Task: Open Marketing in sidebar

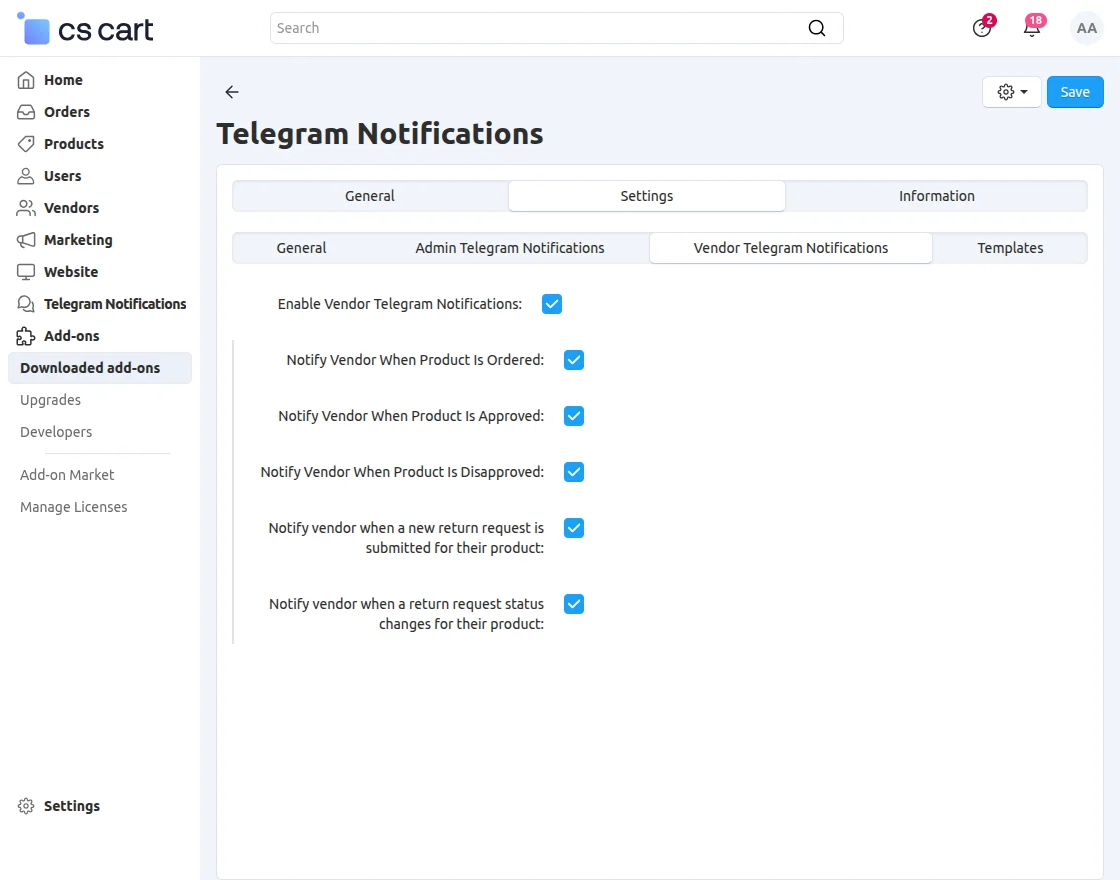Action: 78,240
